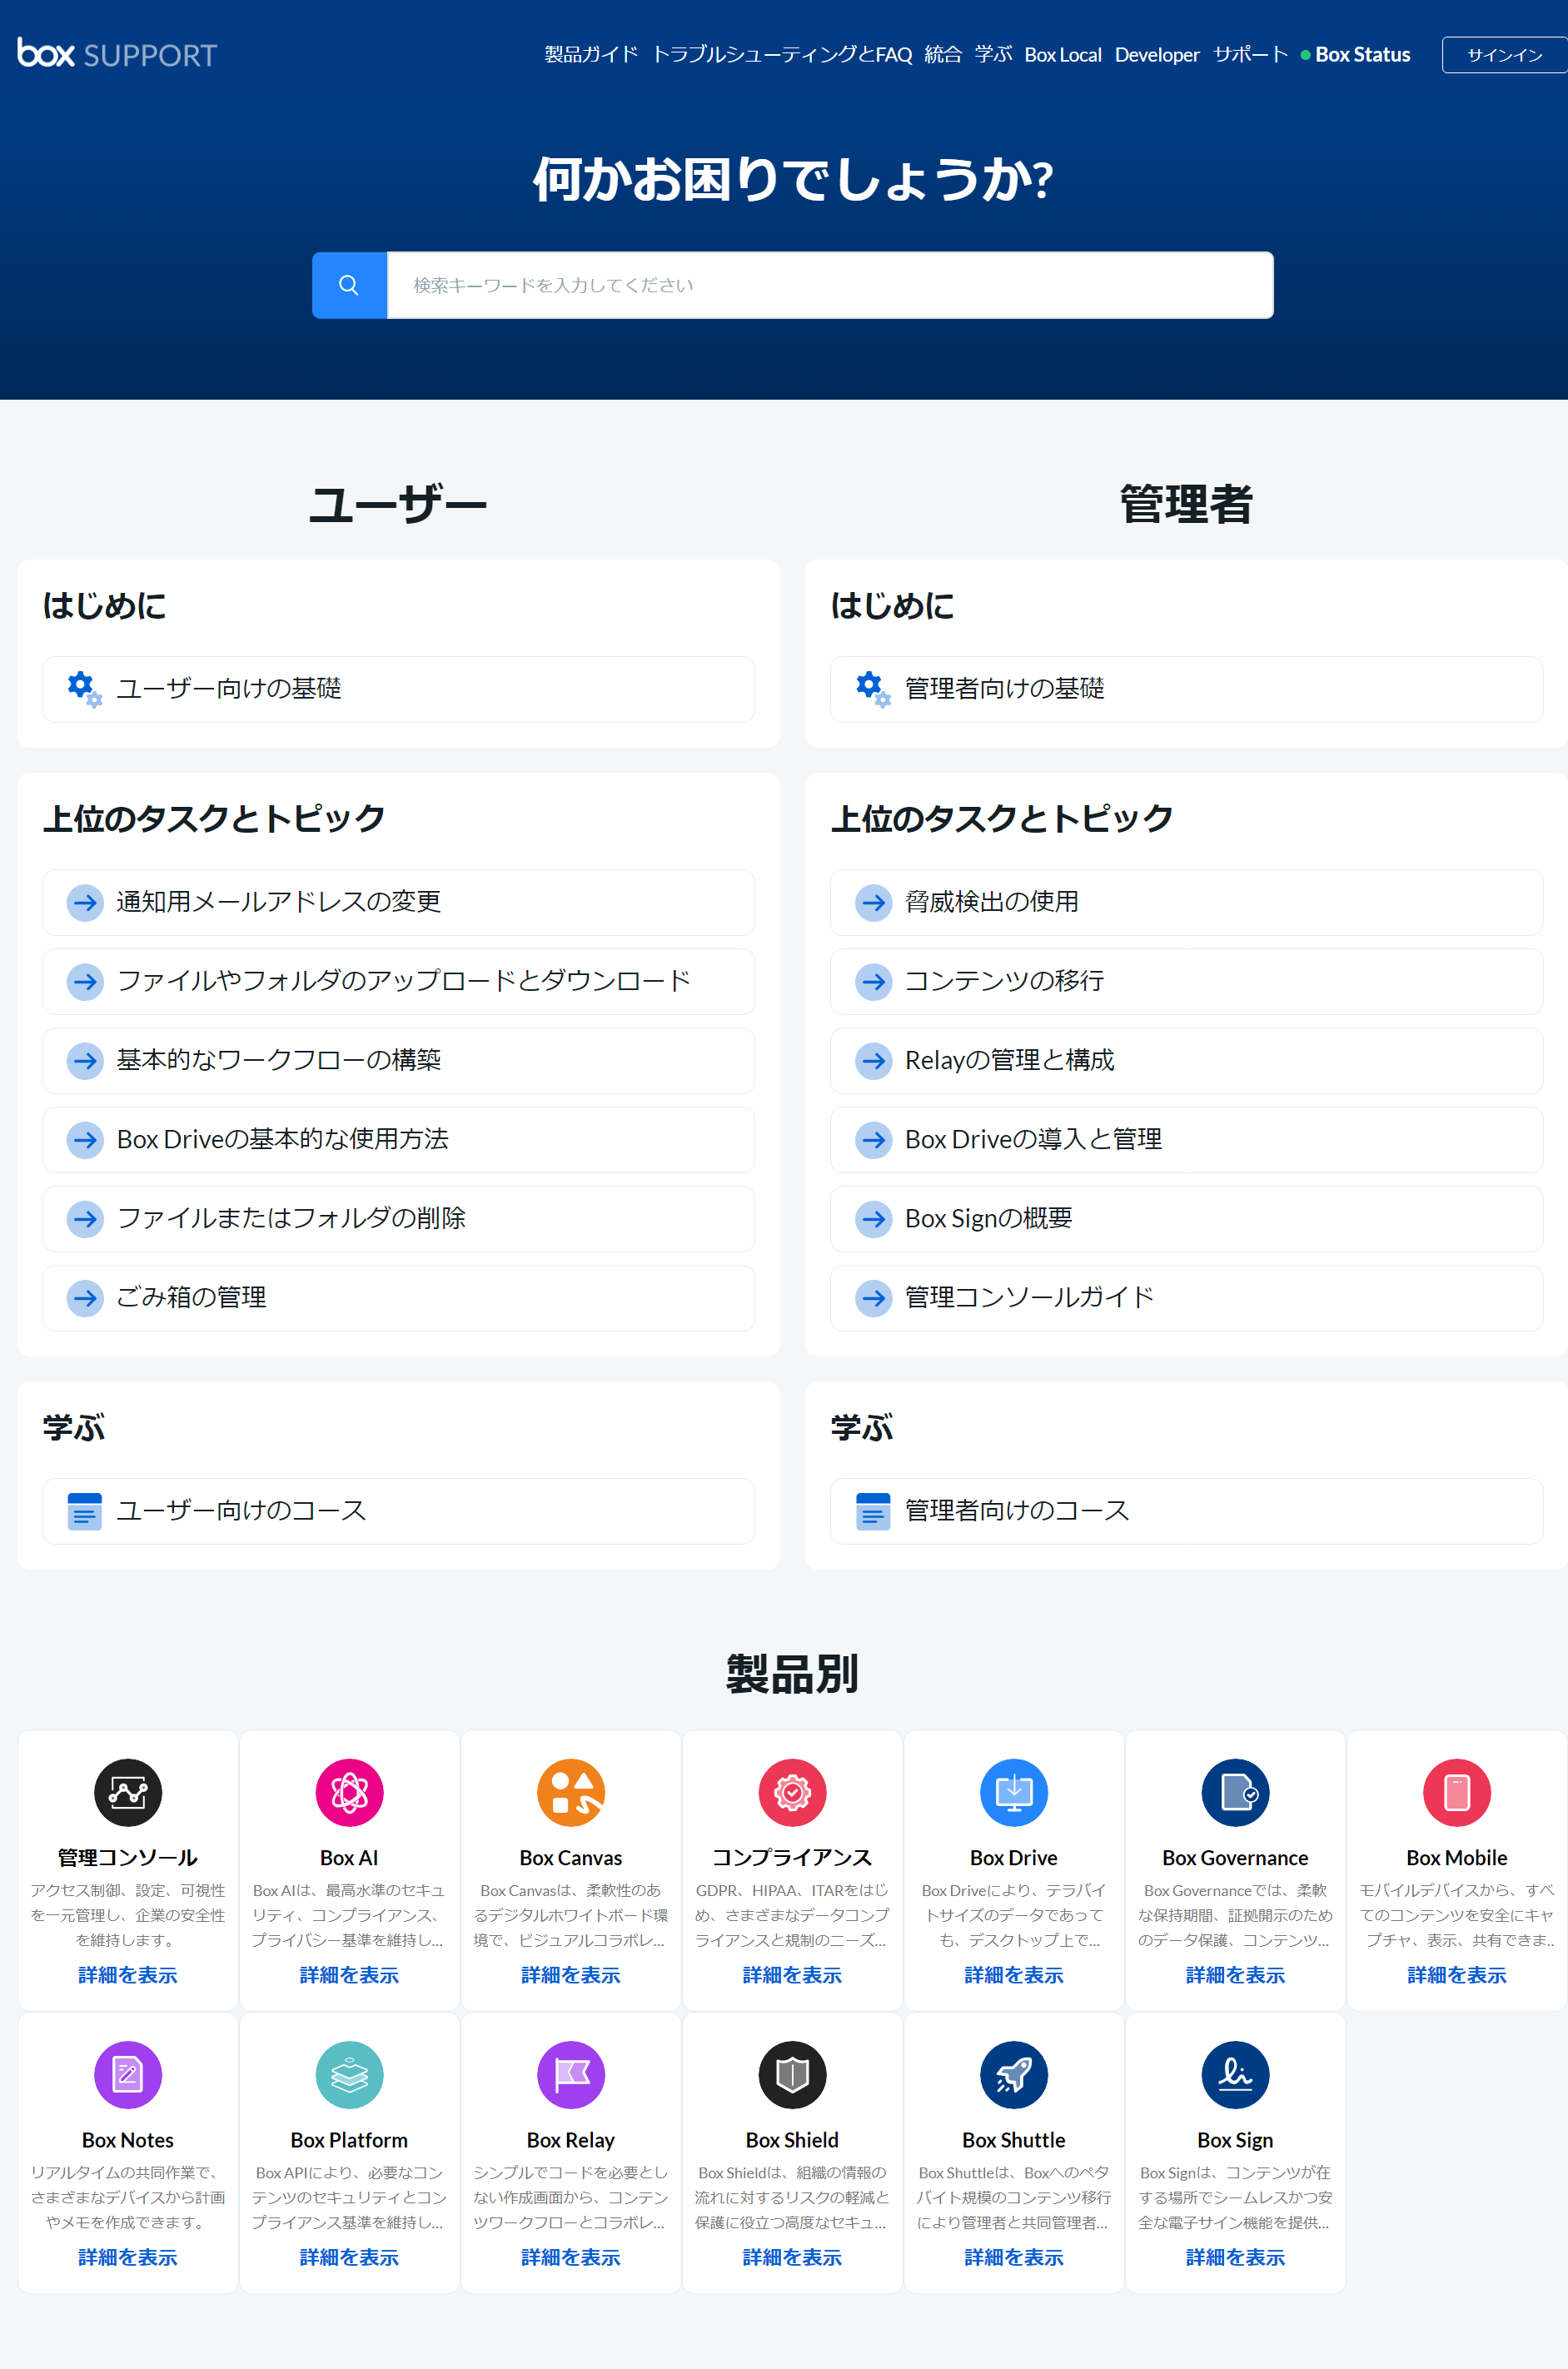Open ファイルまたはフォルダの削除 topic
The image size is (1568, 2369).
pos(398,1219)
